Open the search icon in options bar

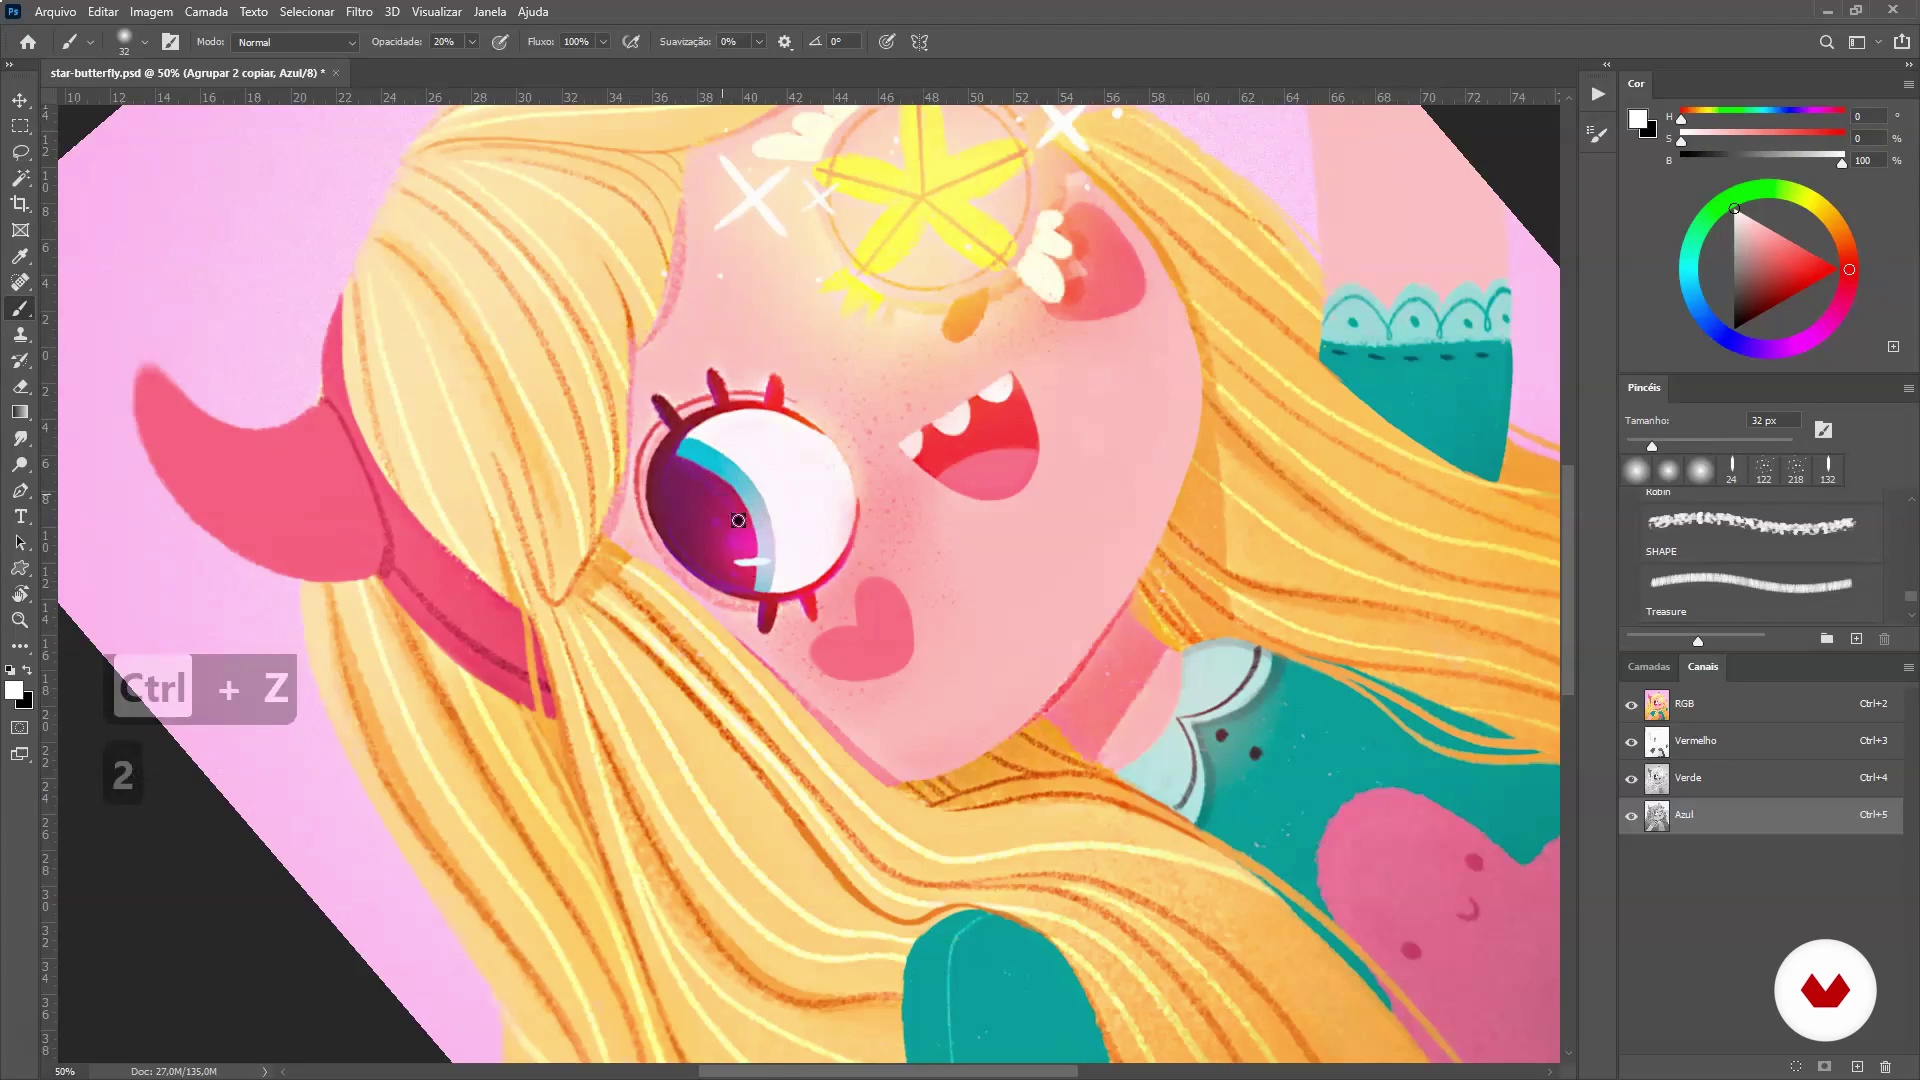[x=1826, y=42]
